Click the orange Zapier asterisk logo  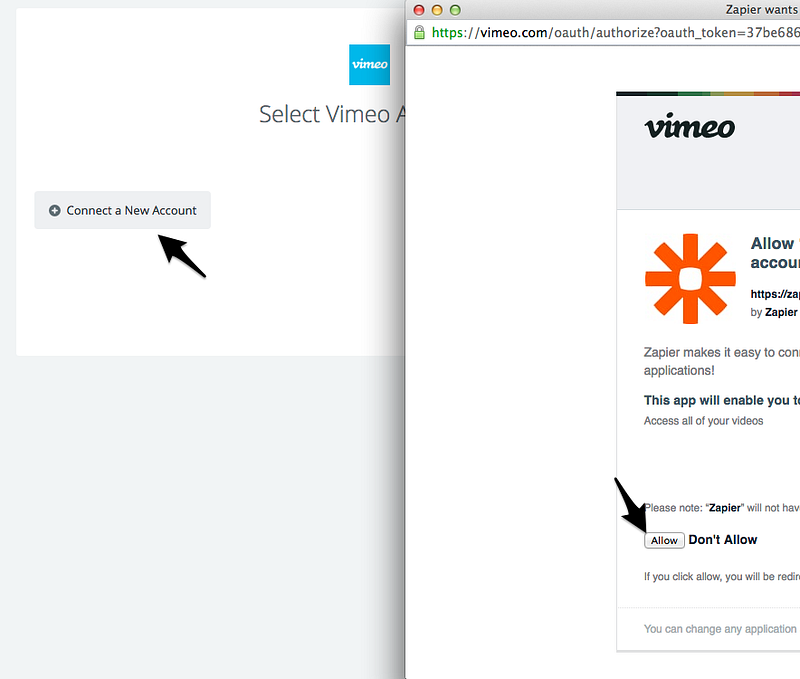(x=690, y=279)
